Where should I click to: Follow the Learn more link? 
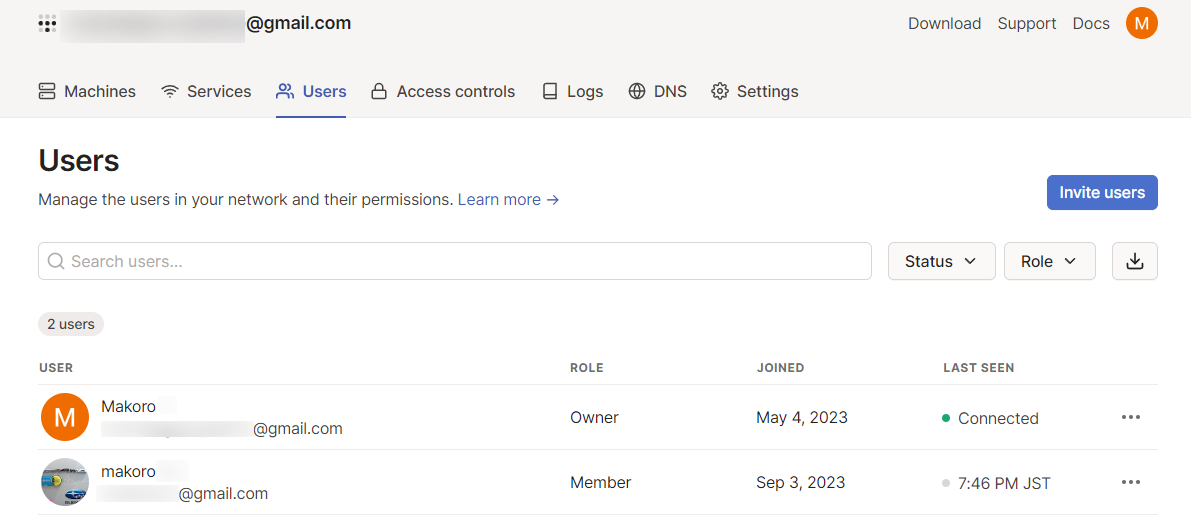coord(508,200)
